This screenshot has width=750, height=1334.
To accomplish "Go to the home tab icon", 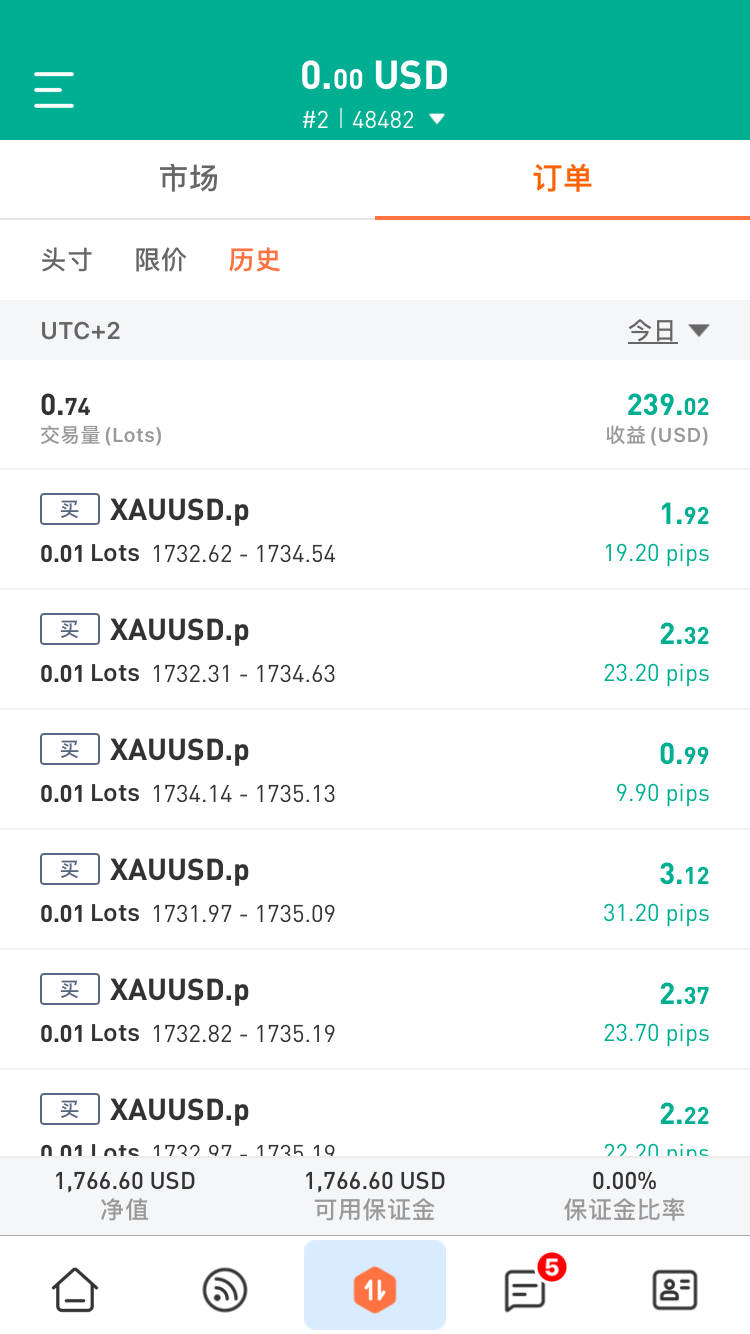I will (x=75, y=1289).
